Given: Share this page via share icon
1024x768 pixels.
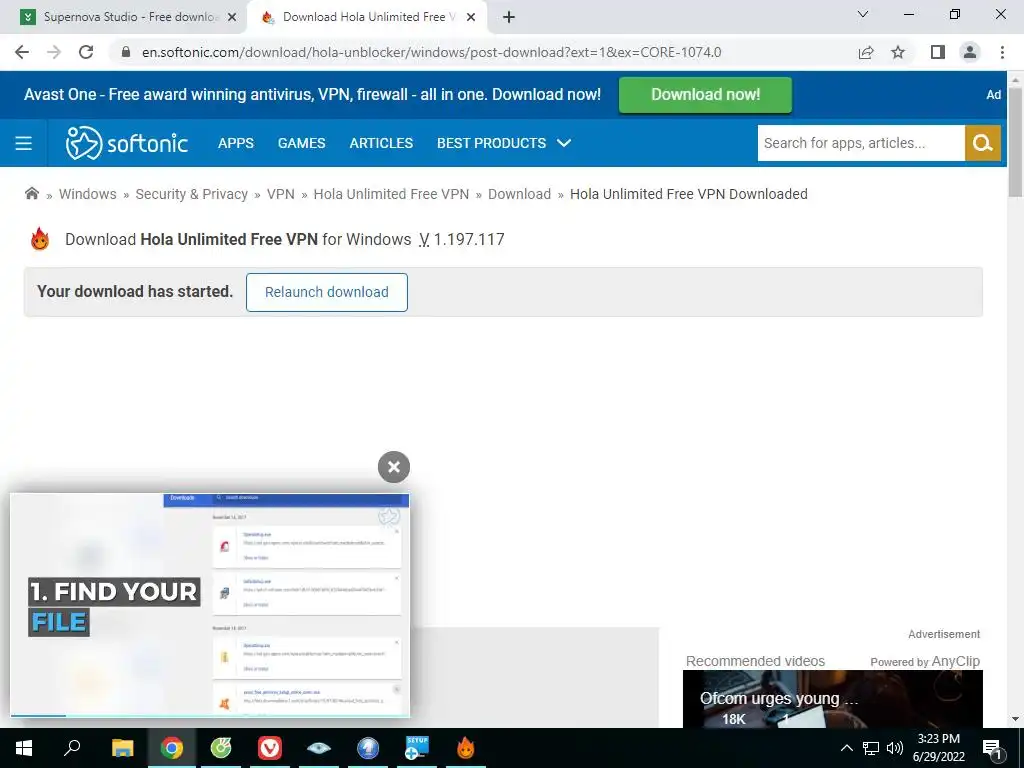Looking at the screenshot, I should [x=866, y=52].
